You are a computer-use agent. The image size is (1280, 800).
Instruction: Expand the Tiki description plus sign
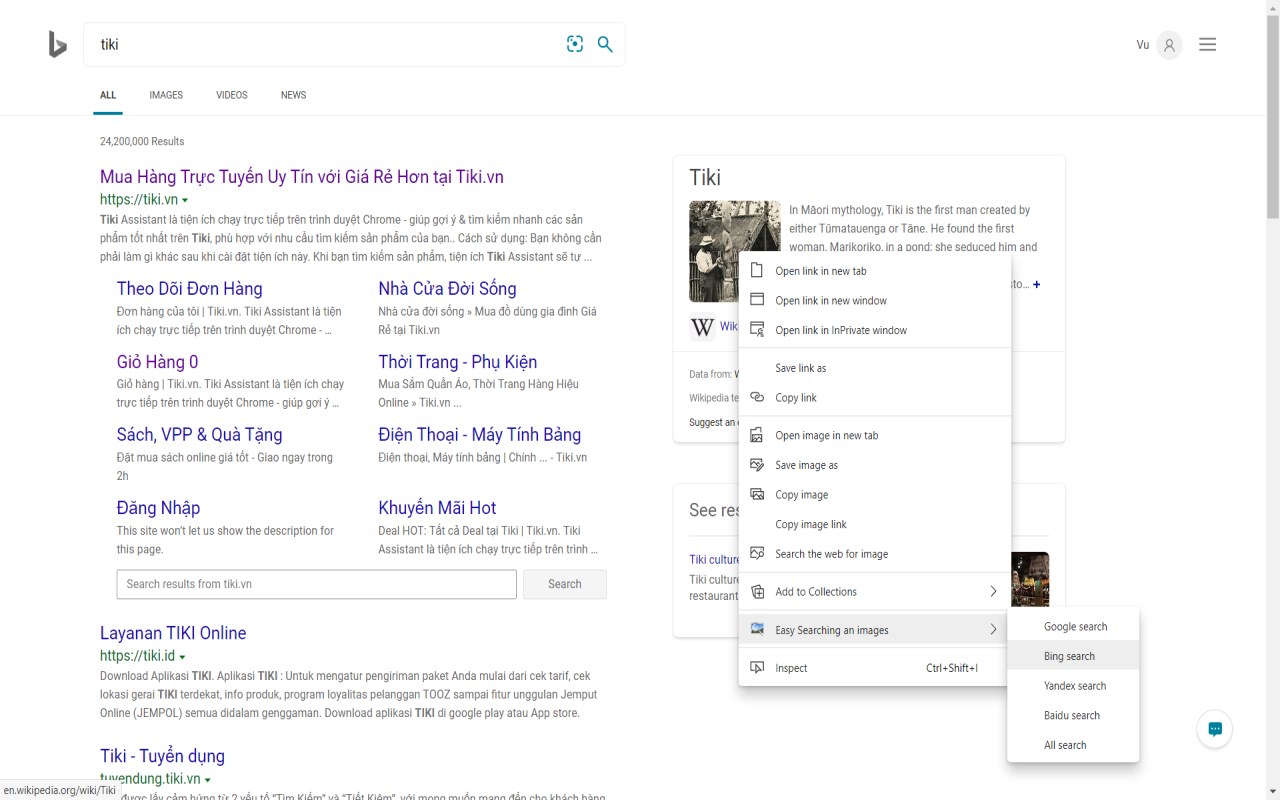click(x=1036, y=285)
